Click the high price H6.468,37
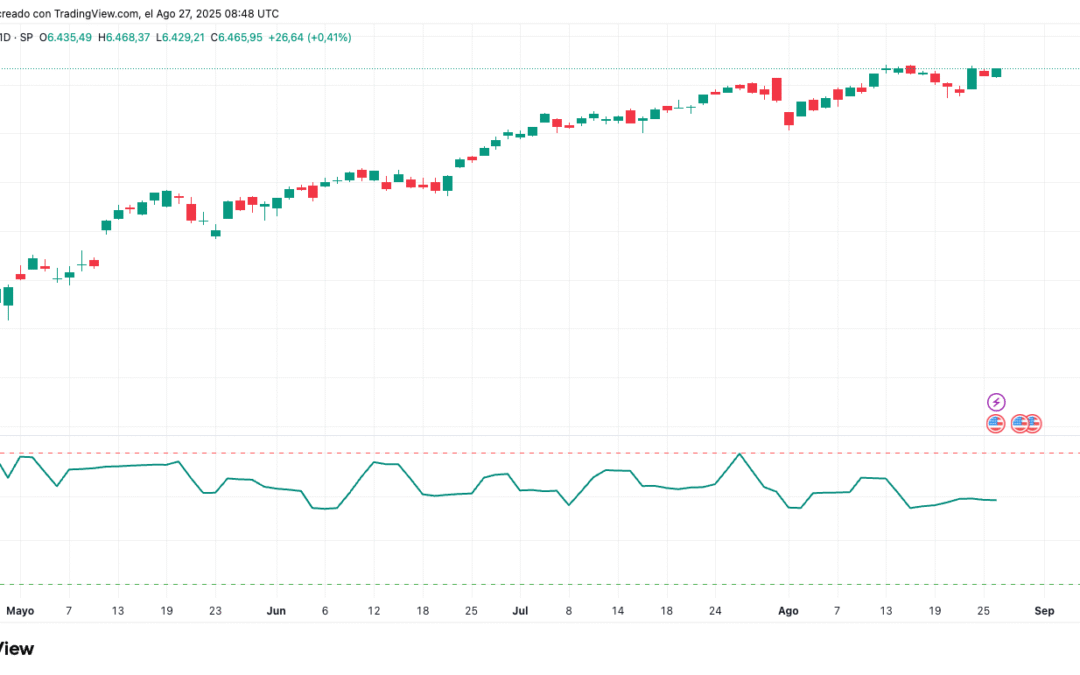 pos(122,36)
